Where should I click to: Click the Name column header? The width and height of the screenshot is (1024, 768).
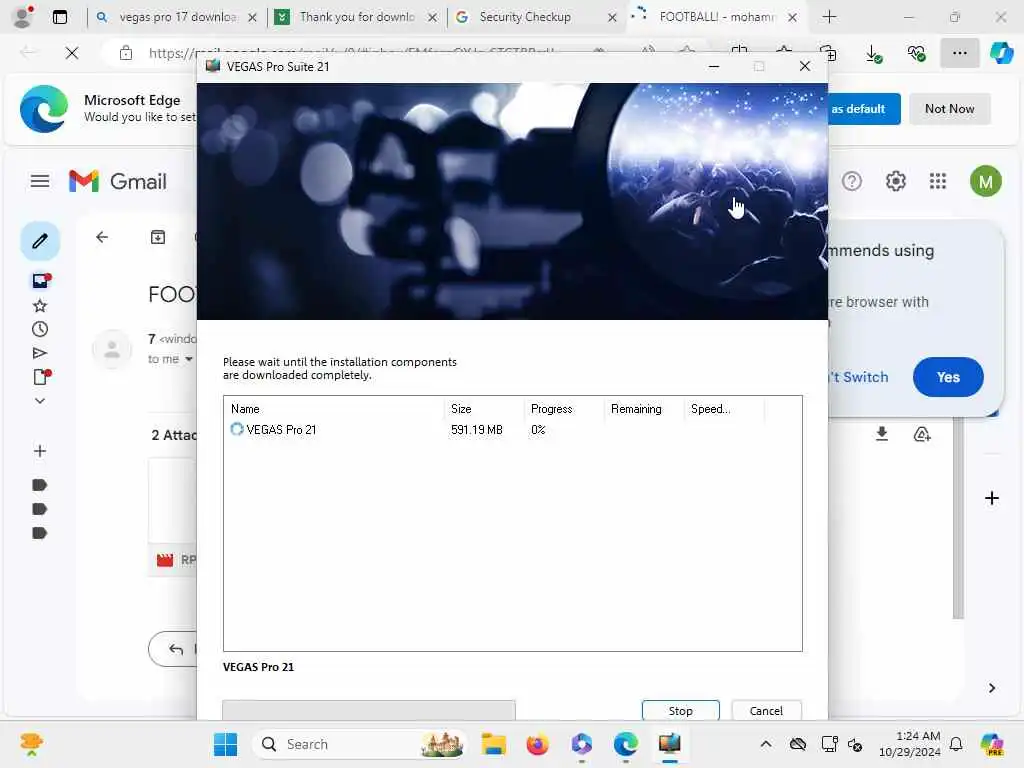point(334,409)
